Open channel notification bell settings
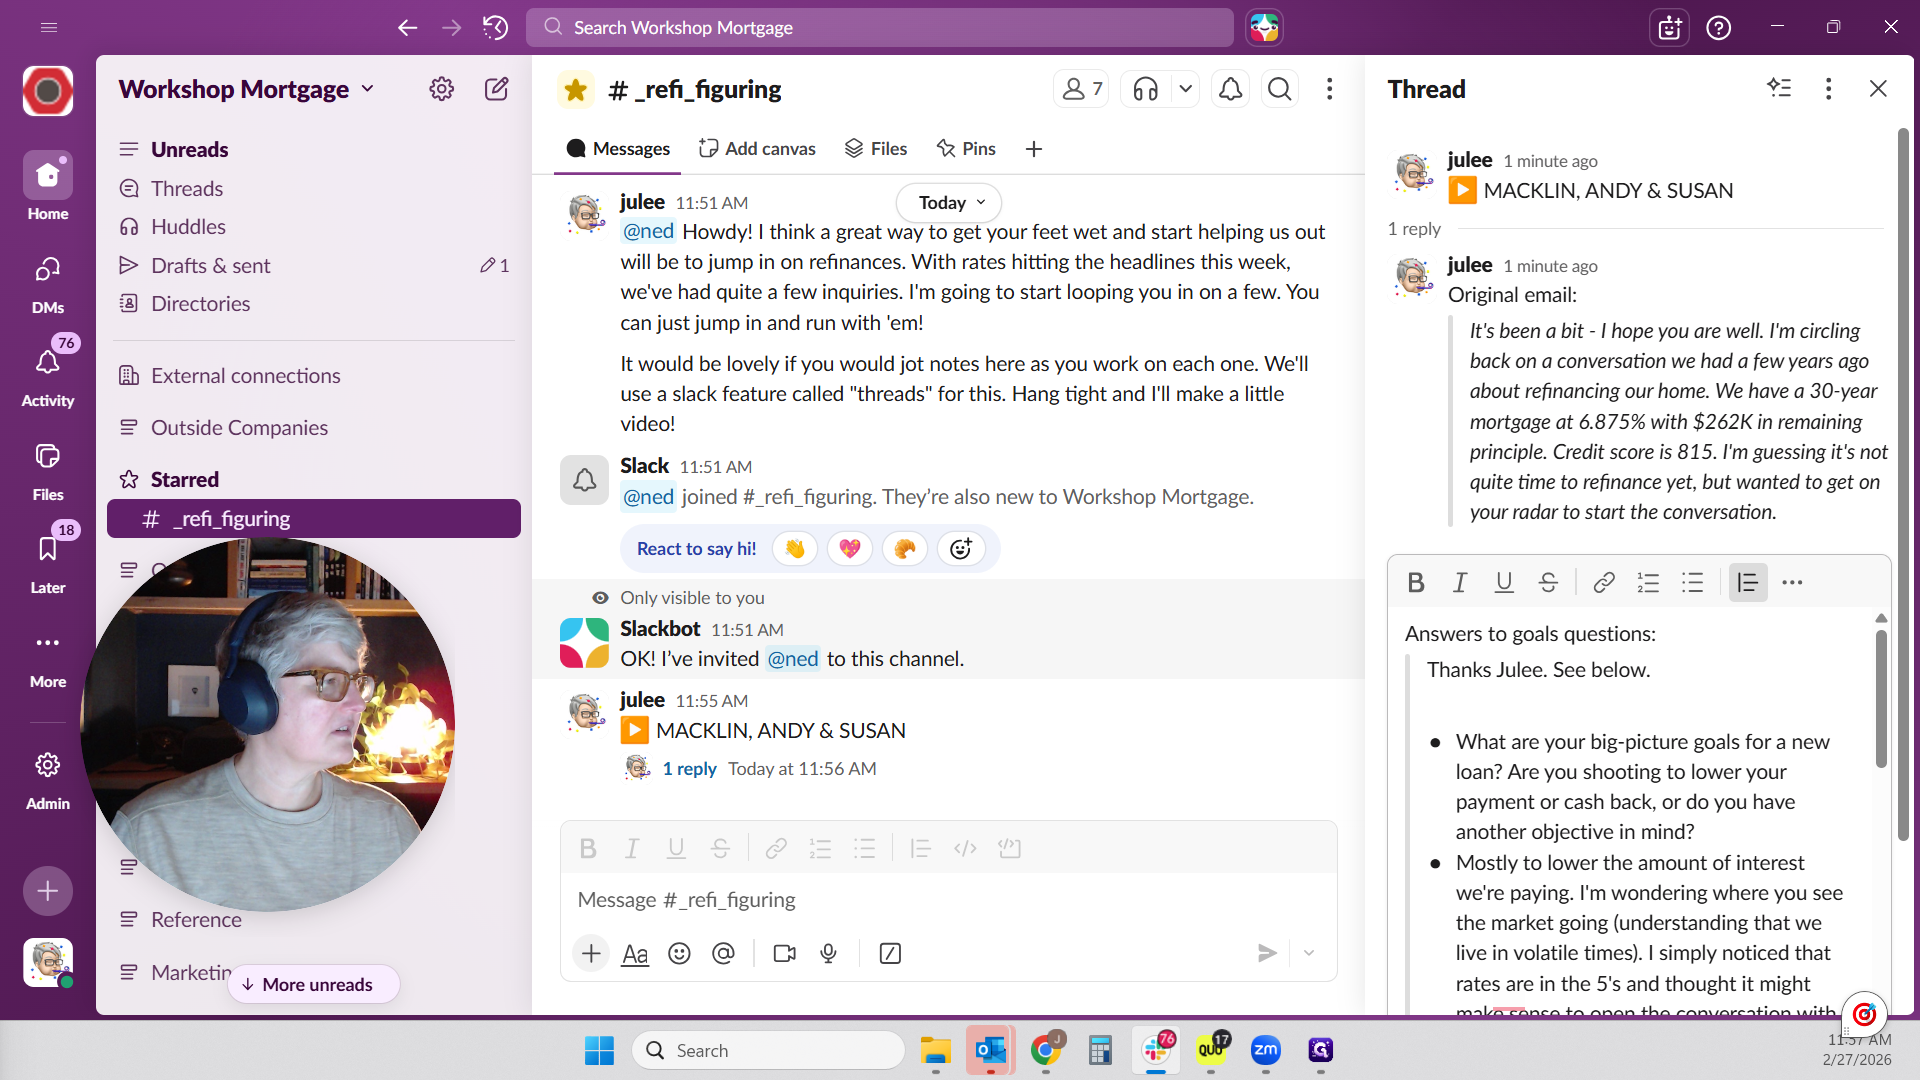Screen dimensions: 1920x1080 1230,90
